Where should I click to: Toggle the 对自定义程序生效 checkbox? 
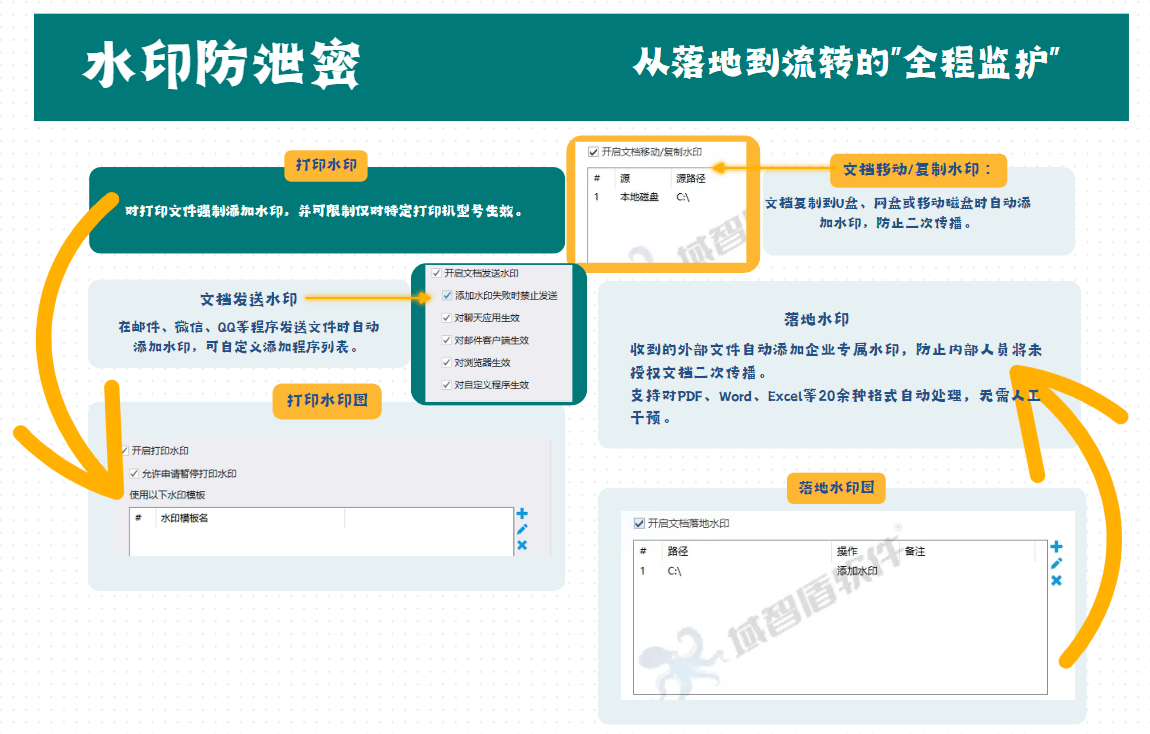click(447, 385)
